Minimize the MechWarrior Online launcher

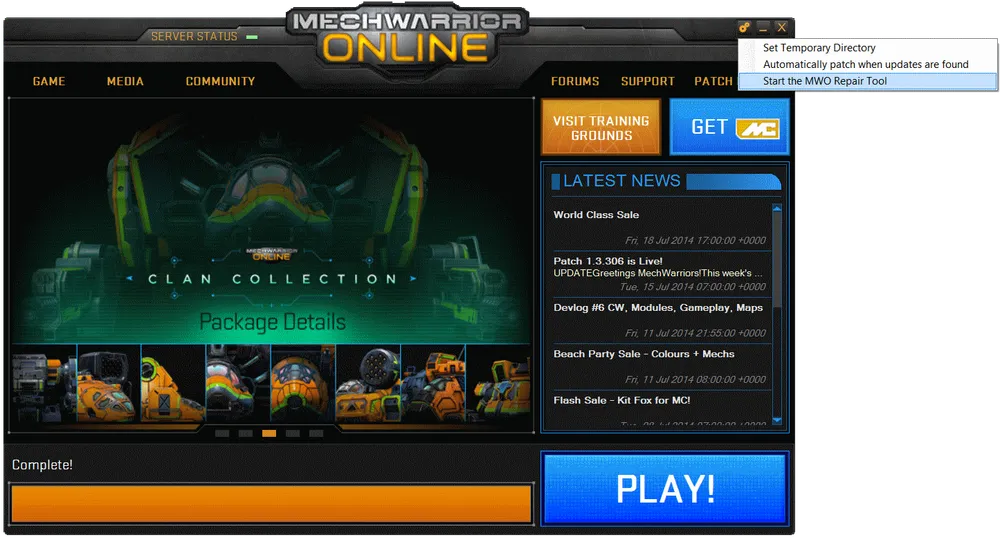point(763,27)
